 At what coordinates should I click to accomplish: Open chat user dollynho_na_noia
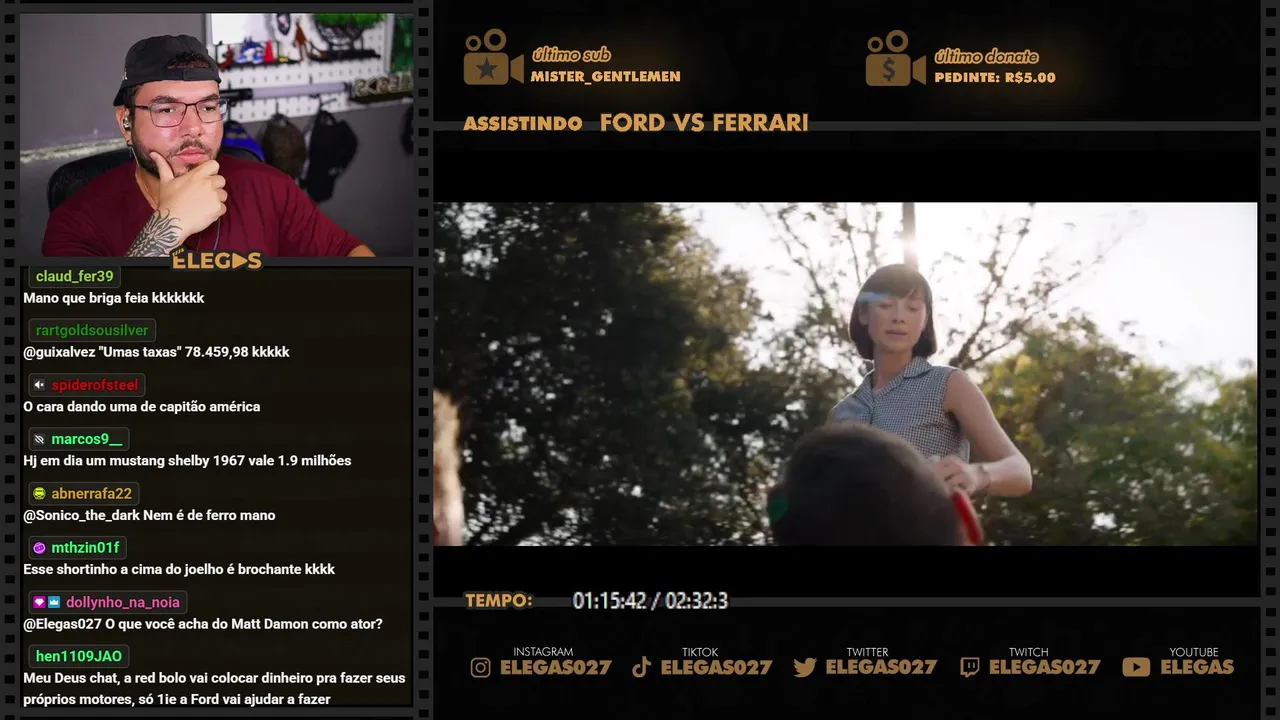click(x=123, y=602)
